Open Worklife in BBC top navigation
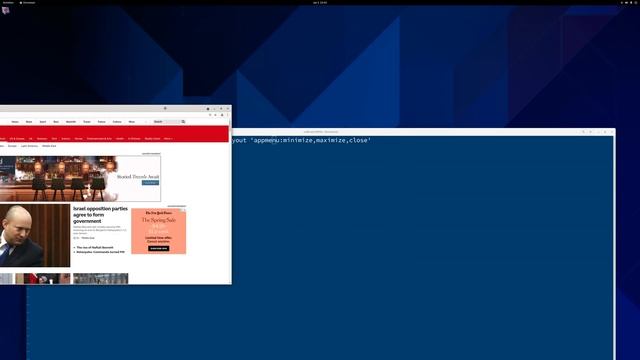 pos(71,122)
